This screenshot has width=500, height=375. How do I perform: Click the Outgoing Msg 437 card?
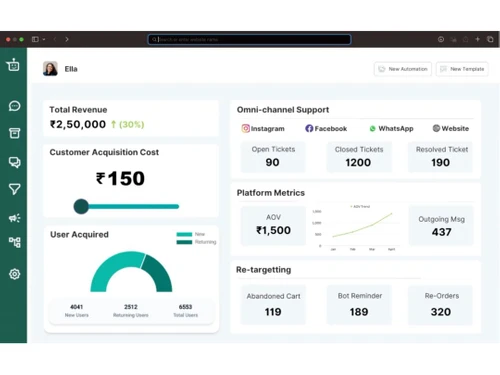click(441, 226)
